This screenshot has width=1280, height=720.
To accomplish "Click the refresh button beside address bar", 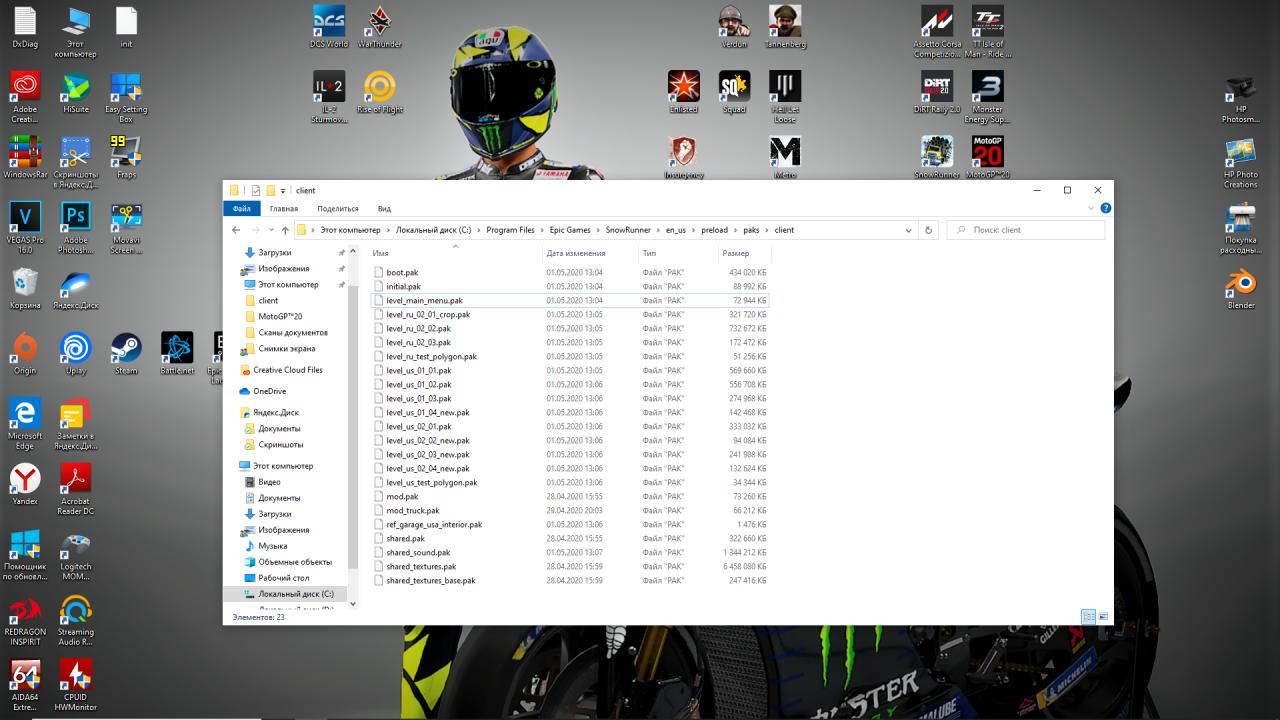I will [928, 230].
